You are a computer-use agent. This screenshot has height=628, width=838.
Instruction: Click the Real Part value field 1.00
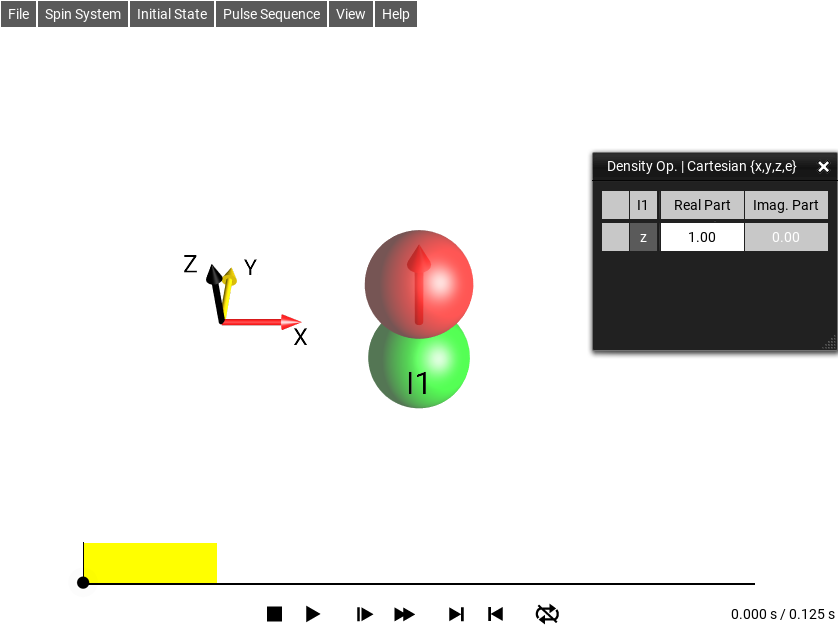pyautogui.click(x=702, y=237)
